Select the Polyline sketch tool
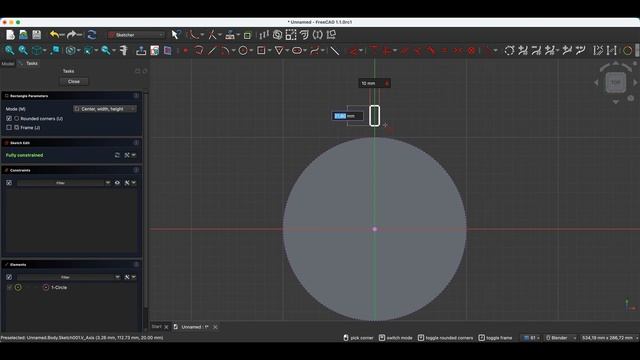 coord(199,51)
